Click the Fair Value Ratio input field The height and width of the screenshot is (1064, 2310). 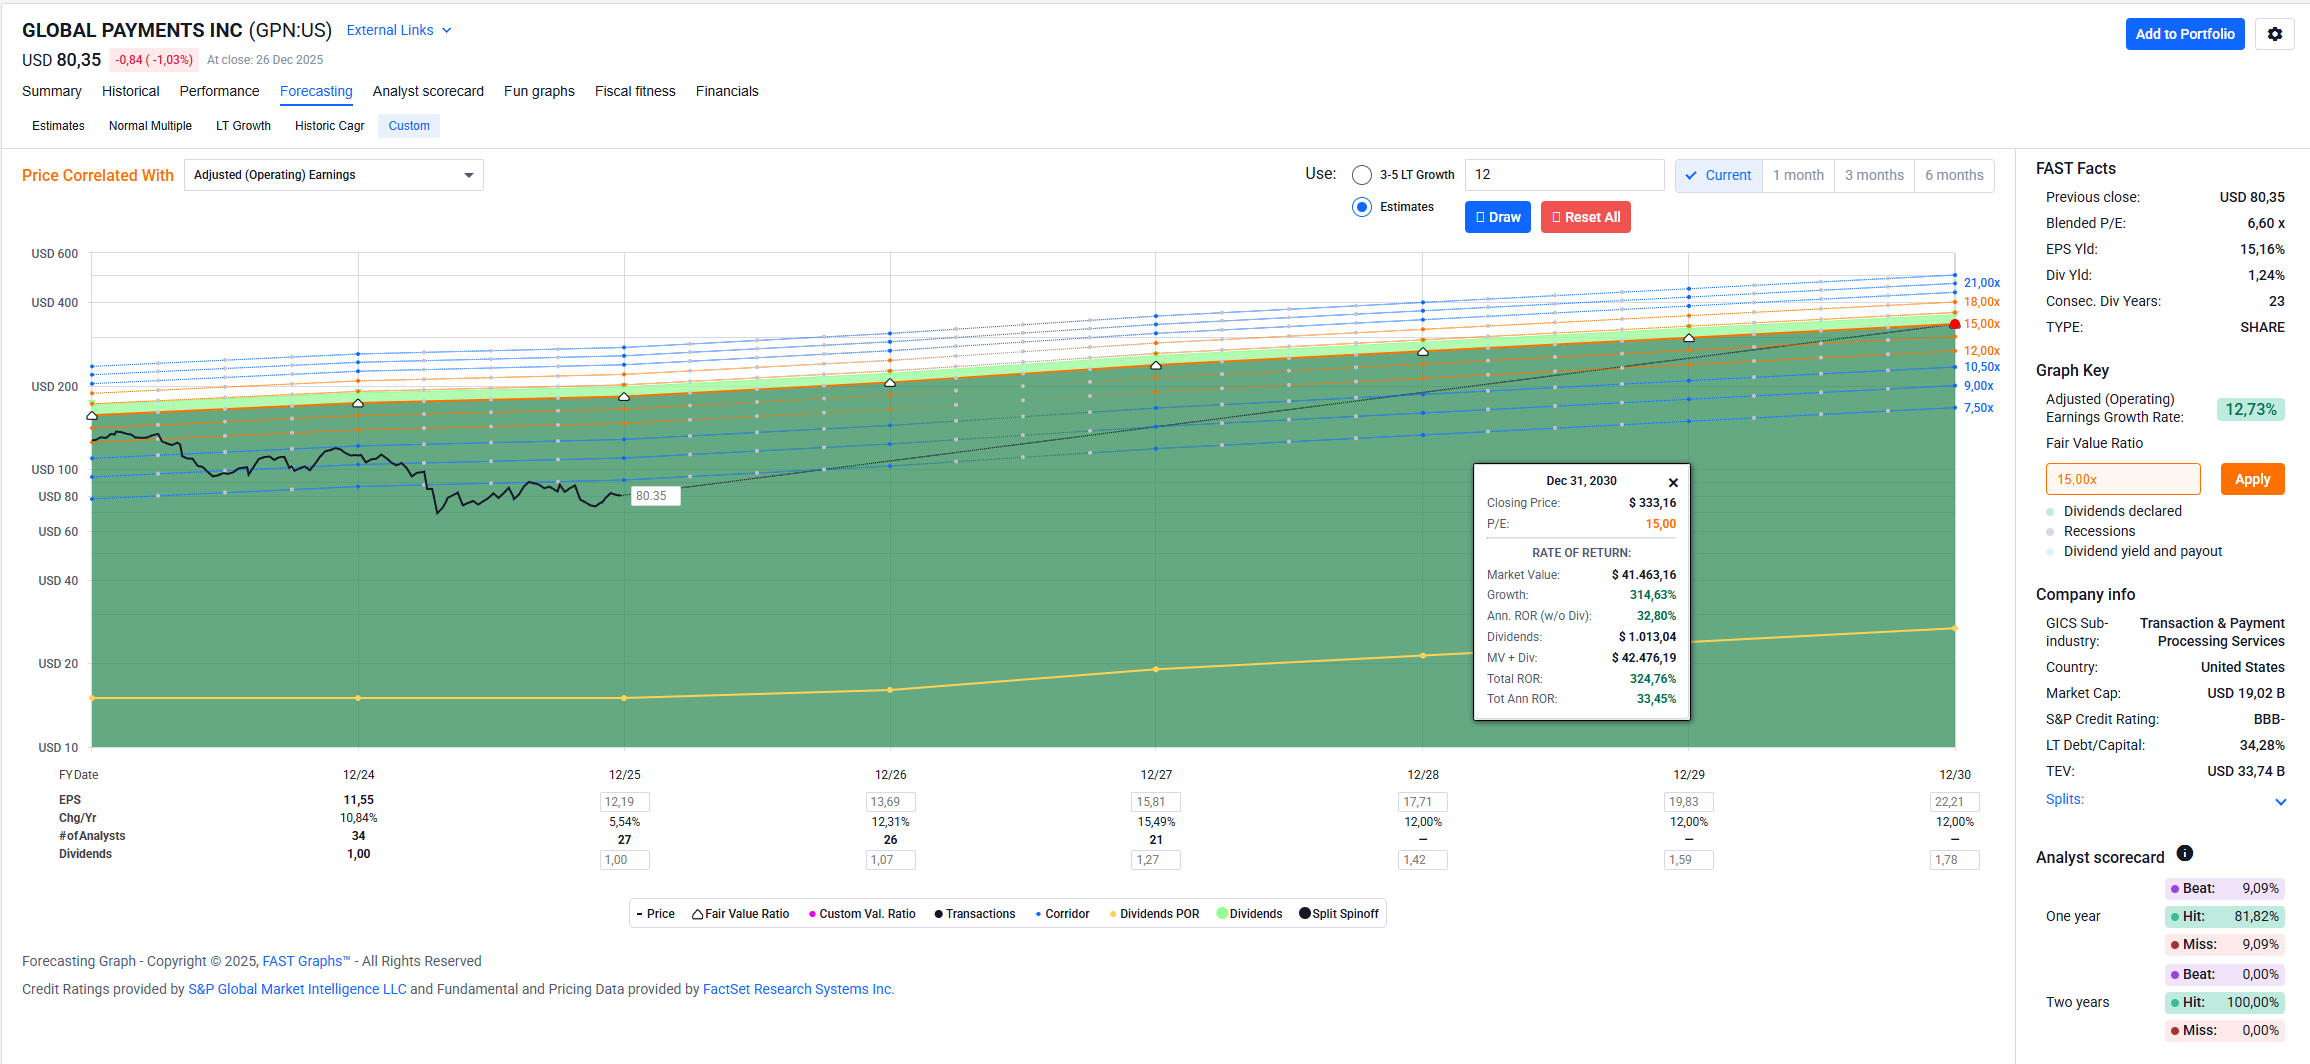coord(2122,479)
